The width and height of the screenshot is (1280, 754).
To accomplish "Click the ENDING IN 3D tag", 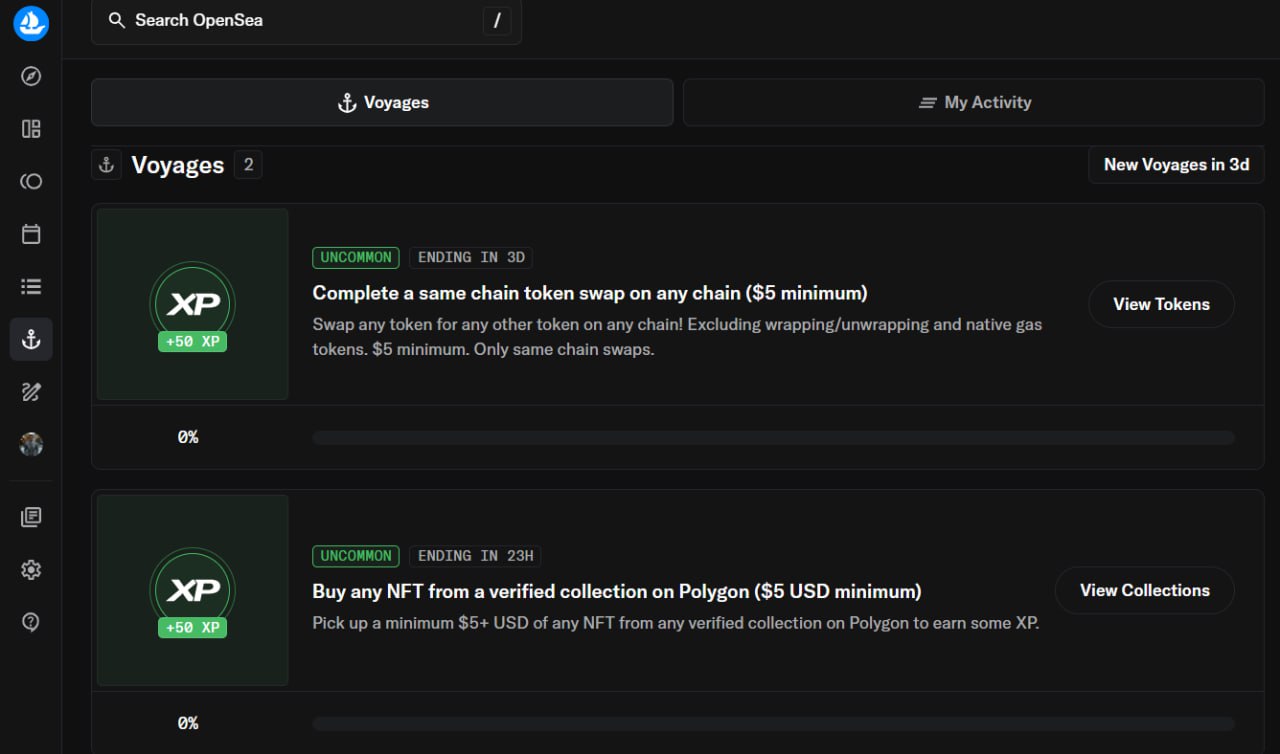I will pos(471,257).
